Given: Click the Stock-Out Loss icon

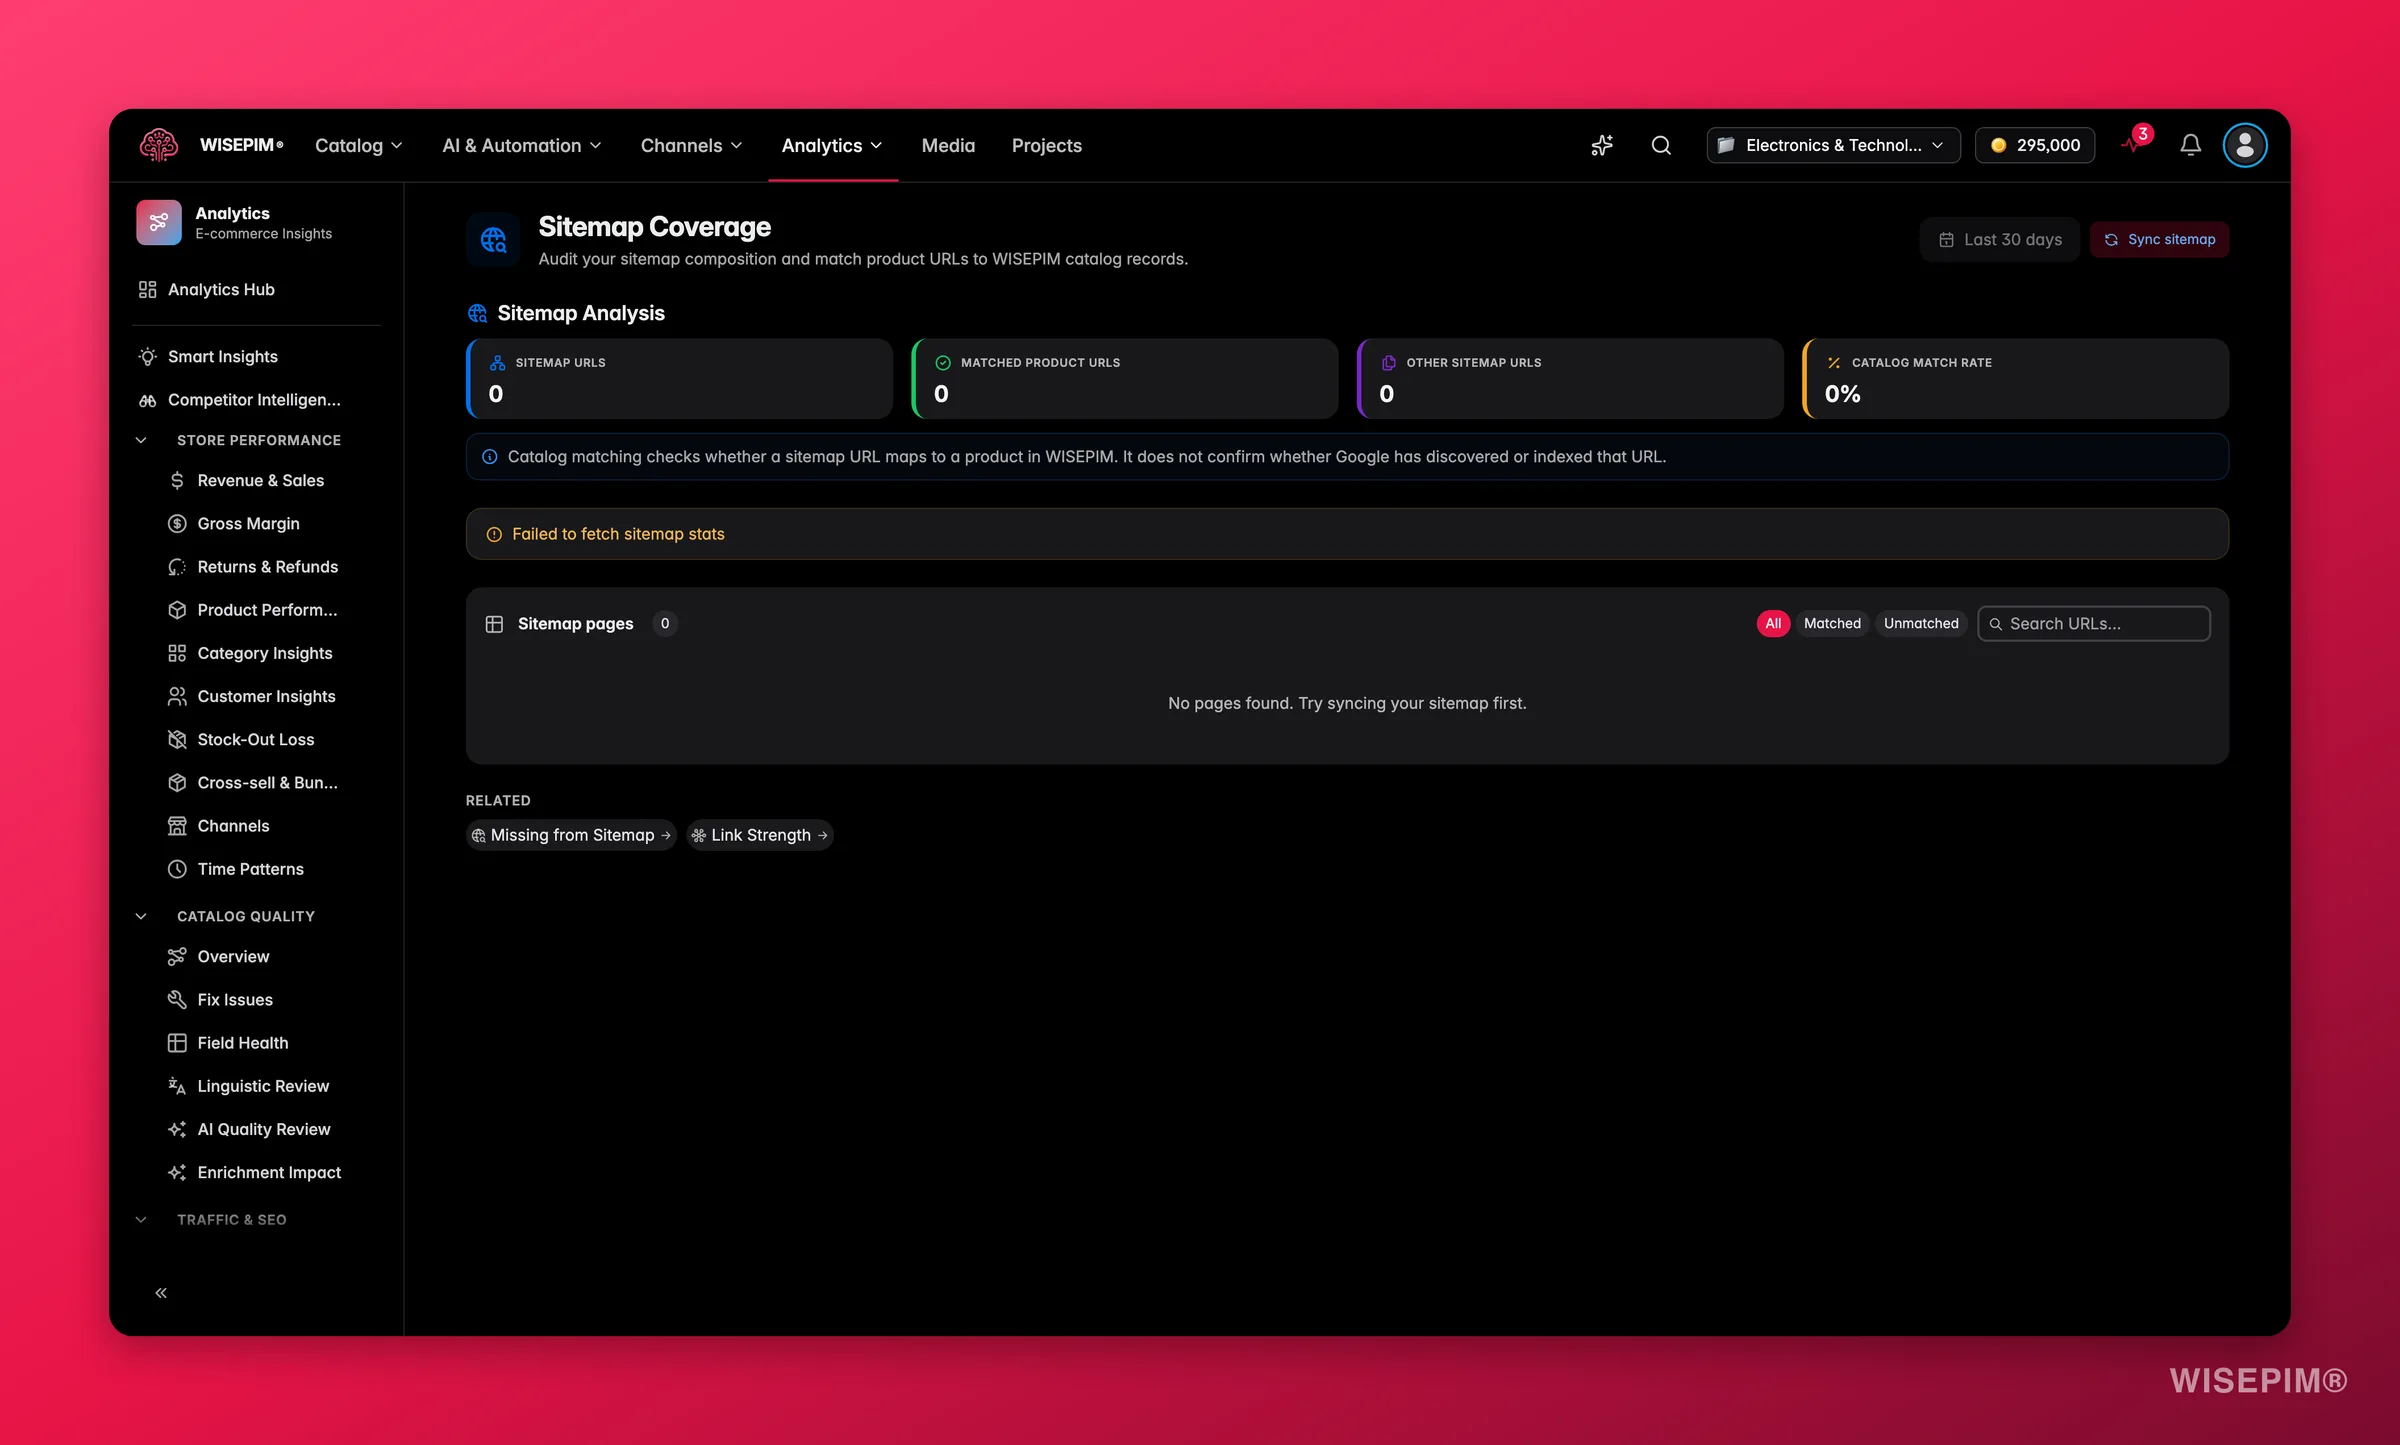Looking at the screenshot, I should [x=177, y=740].
